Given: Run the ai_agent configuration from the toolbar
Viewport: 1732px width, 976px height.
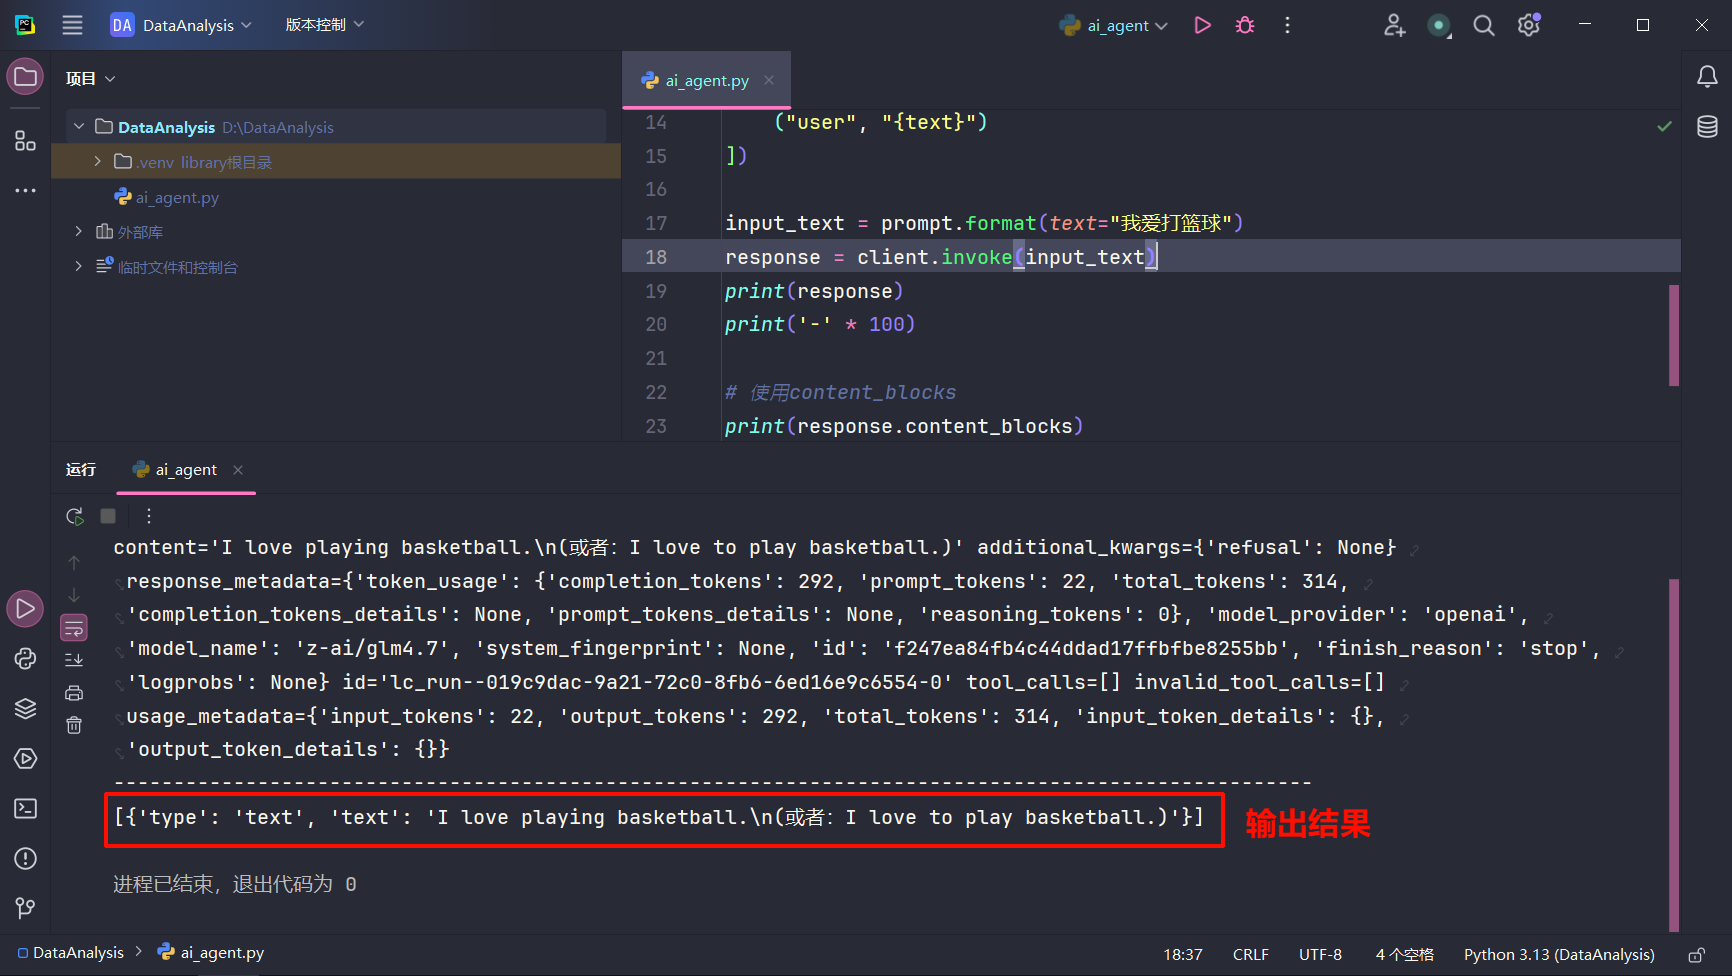Looking at the screenshot, I should point(1202,25).
